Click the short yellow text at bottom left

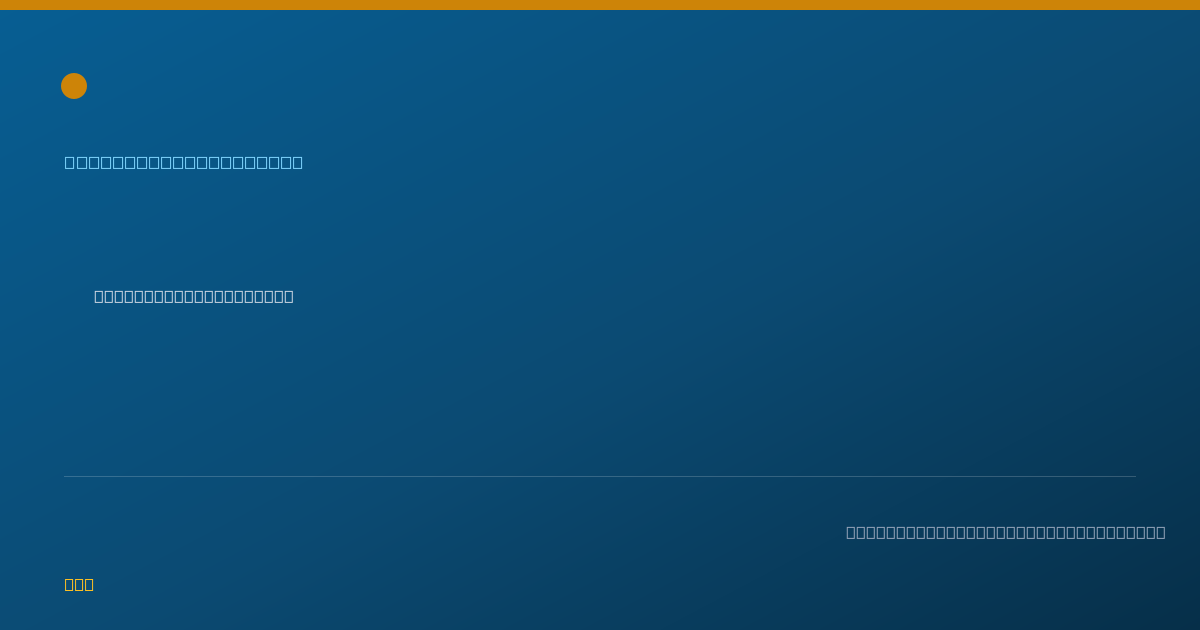coord(79,584)
